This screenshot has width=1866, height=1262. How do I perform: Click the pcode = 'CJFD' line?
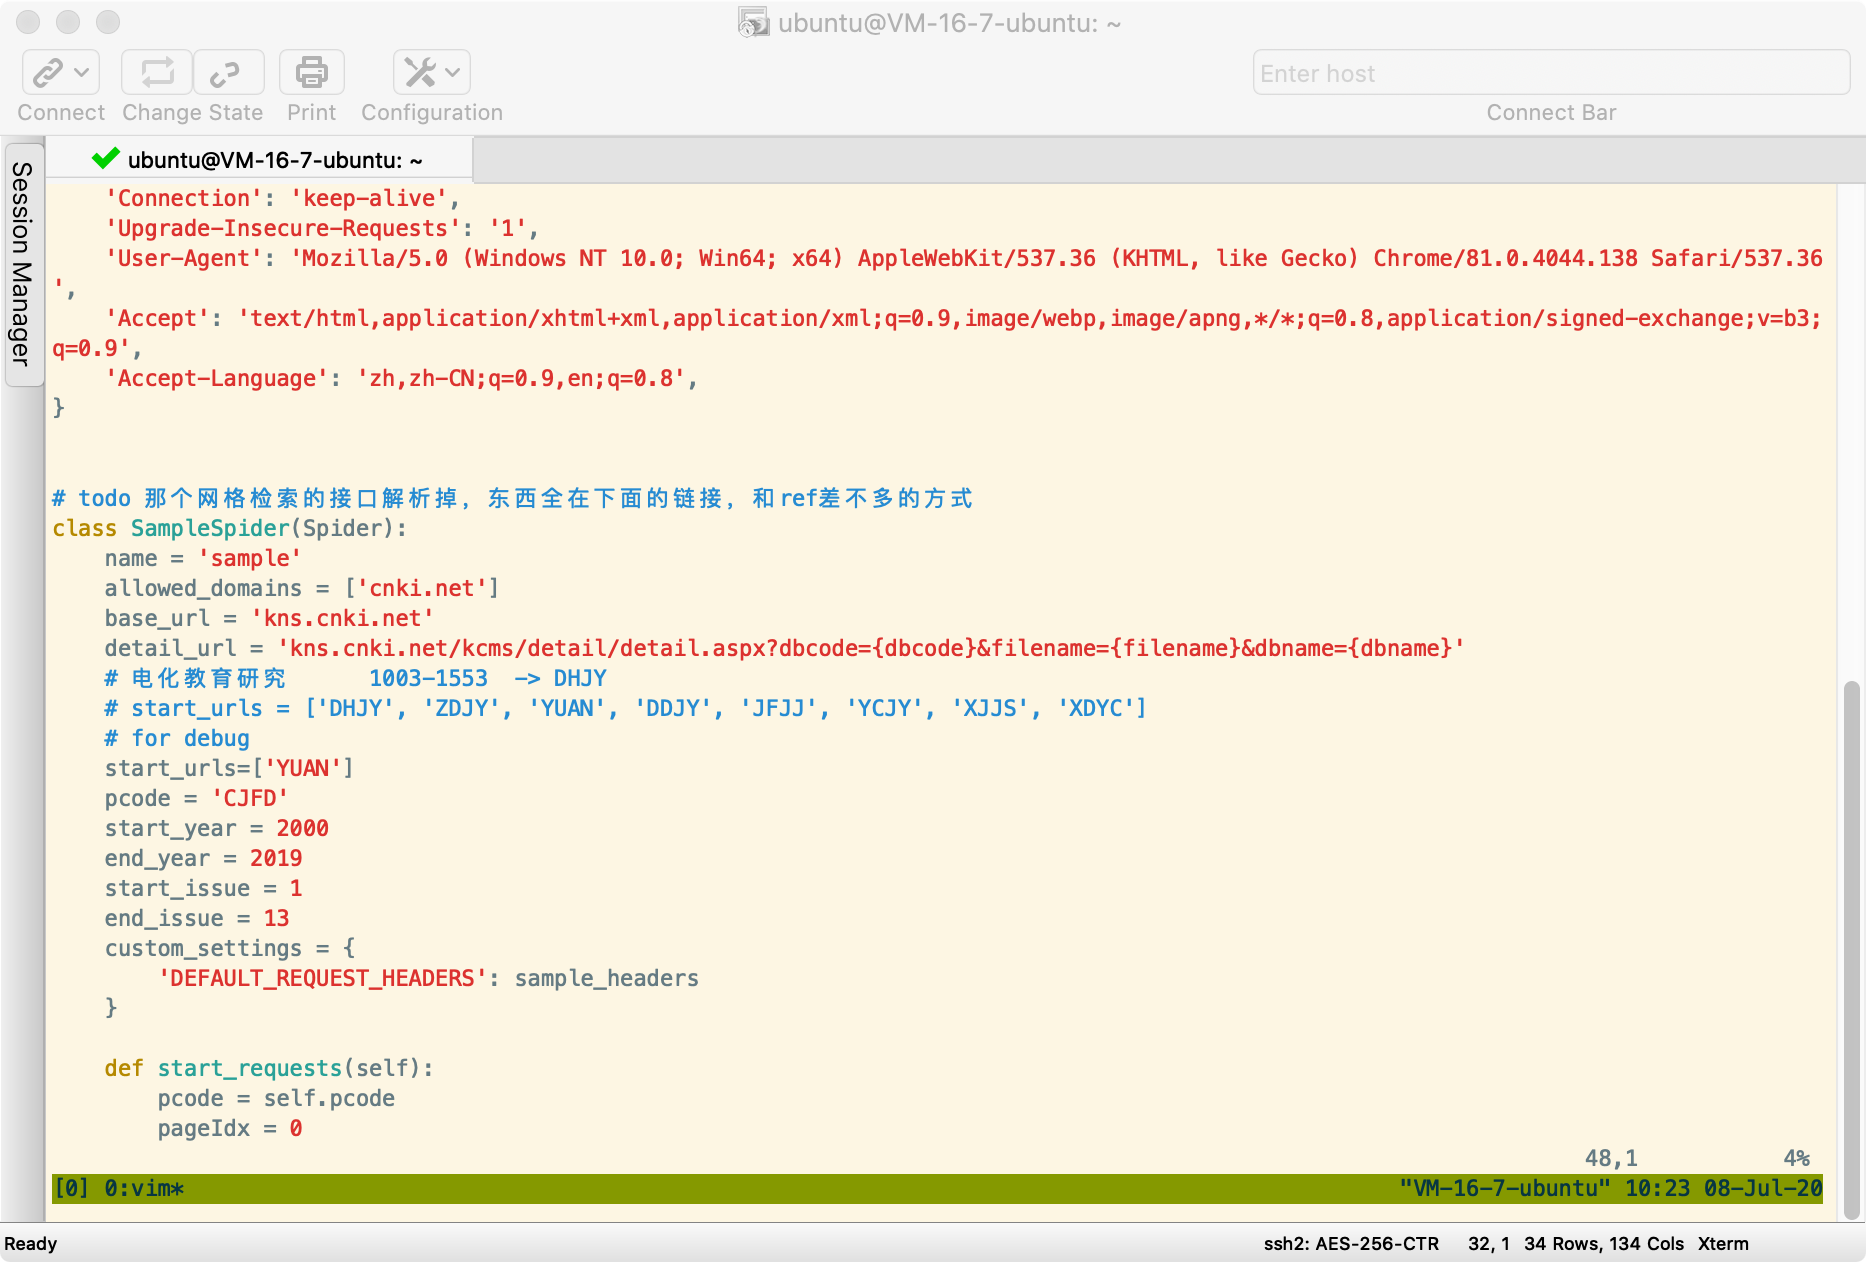click(x=196, y=798)
